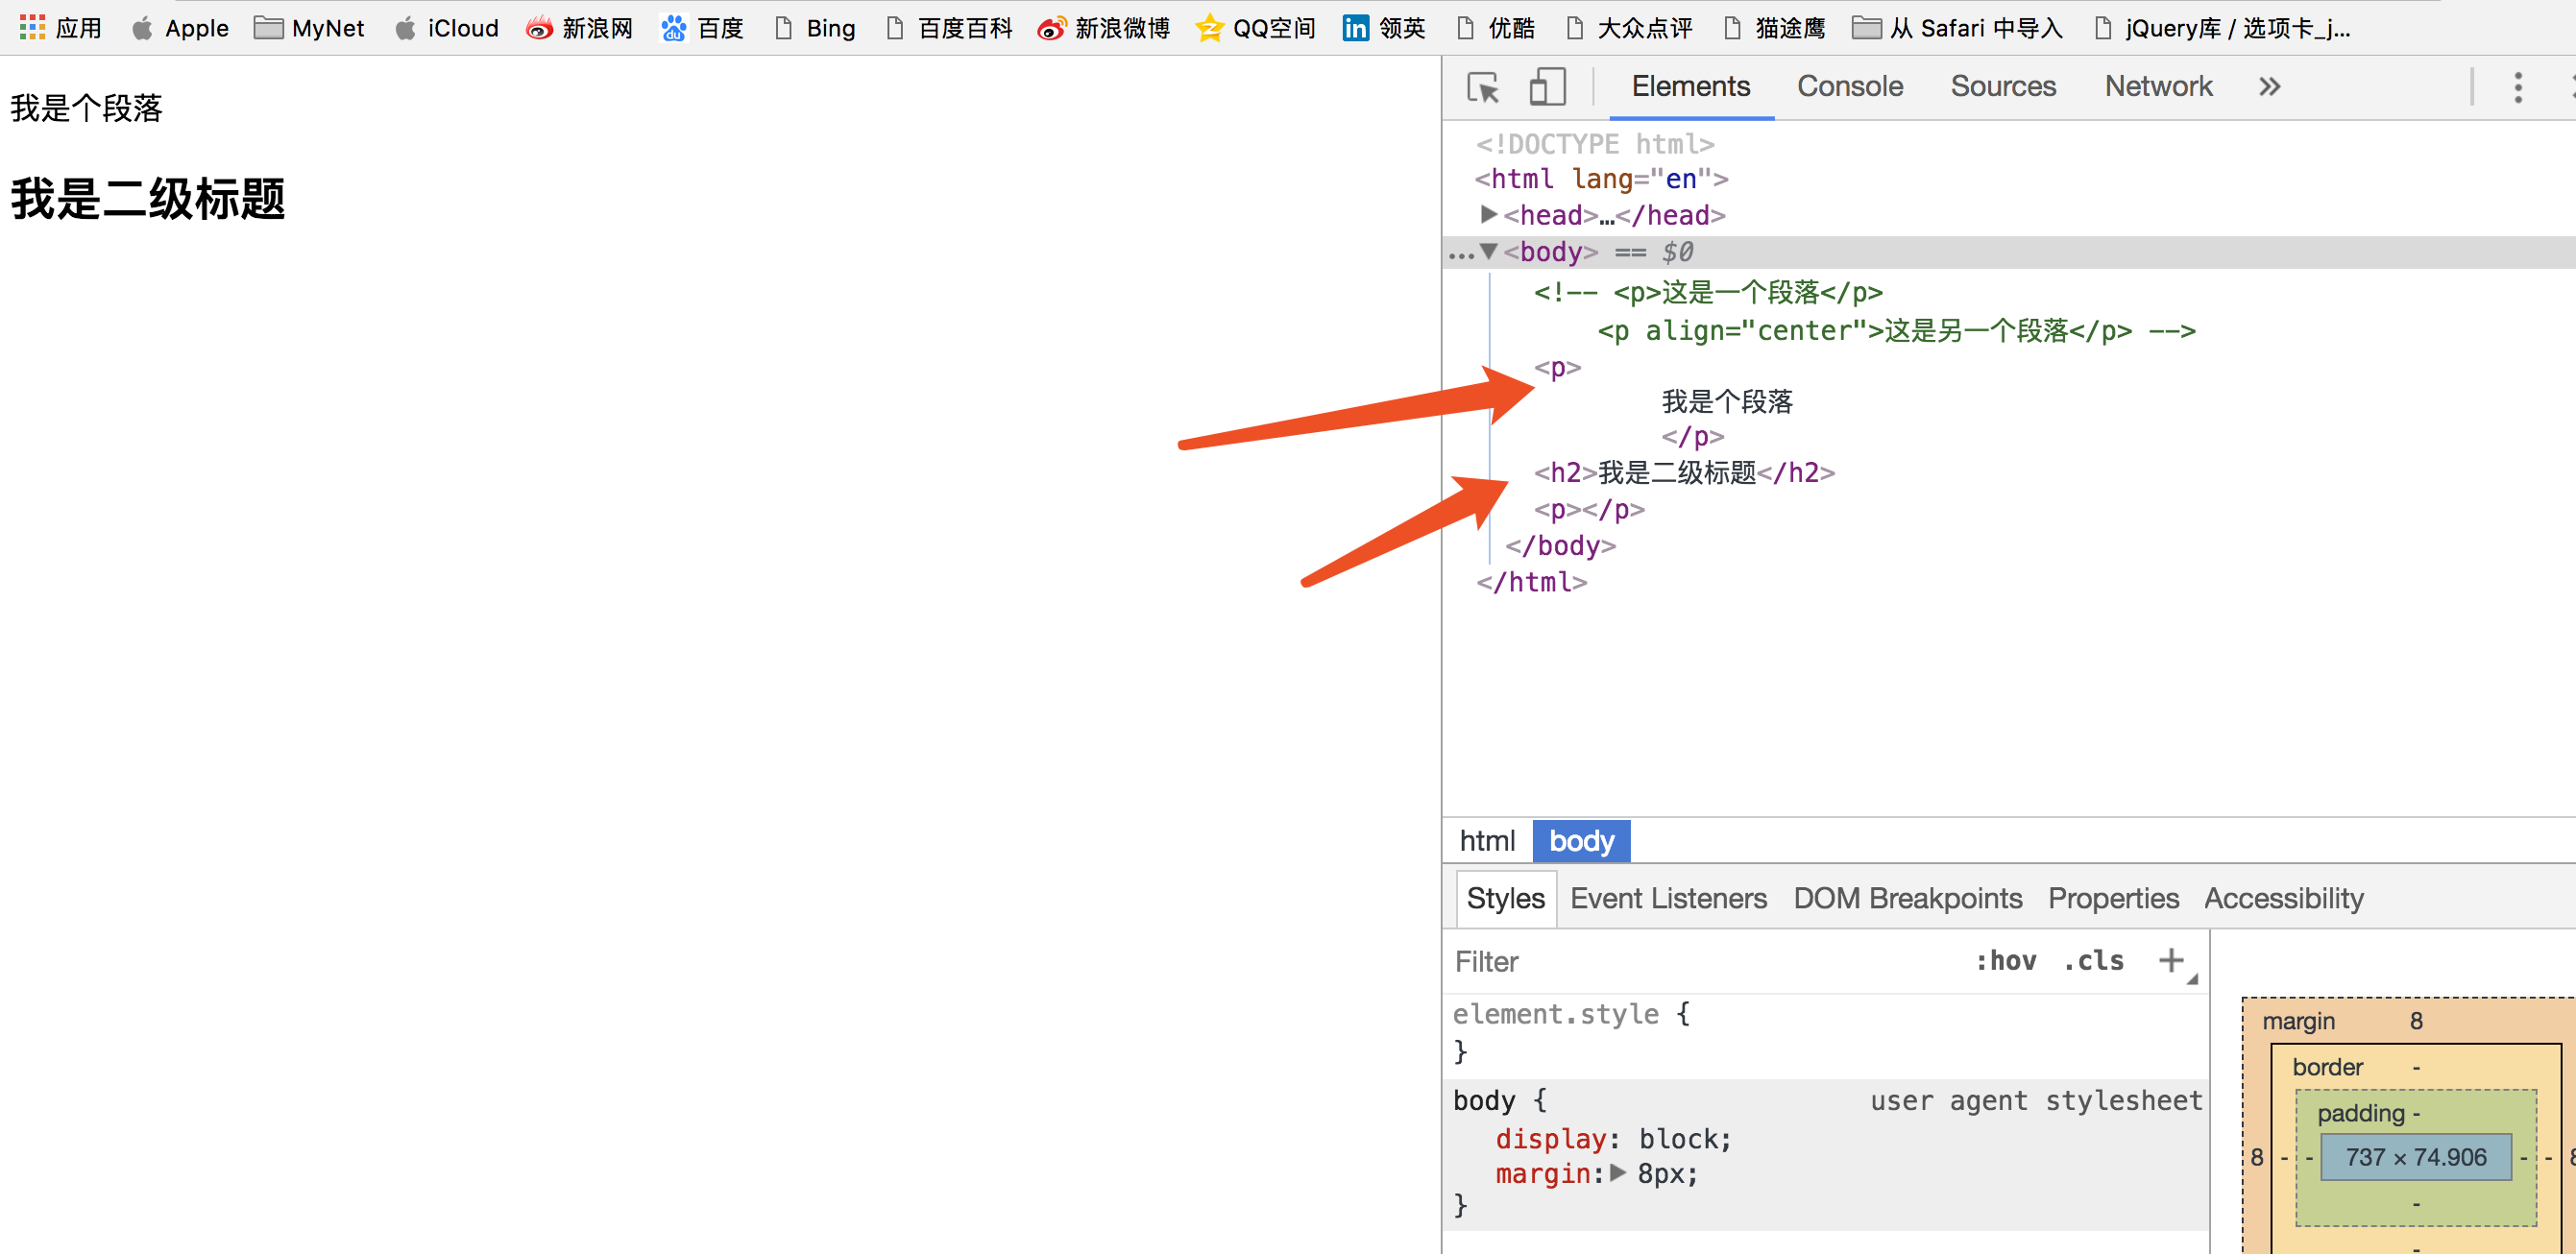
Task: Activate the inspect element picker icon
Action: tap(1482, 87)
